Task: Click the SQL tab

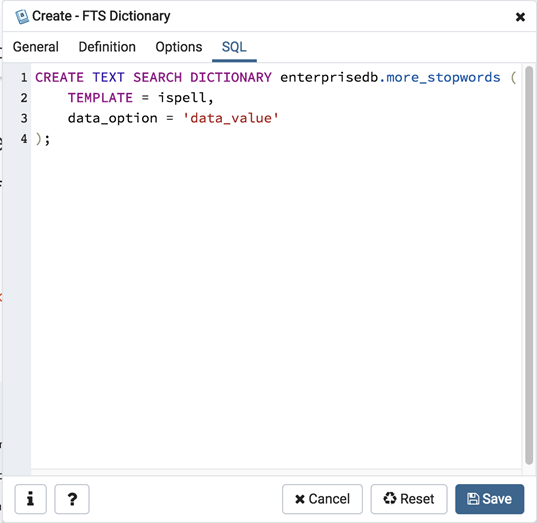Action: (x=234, y=47)
